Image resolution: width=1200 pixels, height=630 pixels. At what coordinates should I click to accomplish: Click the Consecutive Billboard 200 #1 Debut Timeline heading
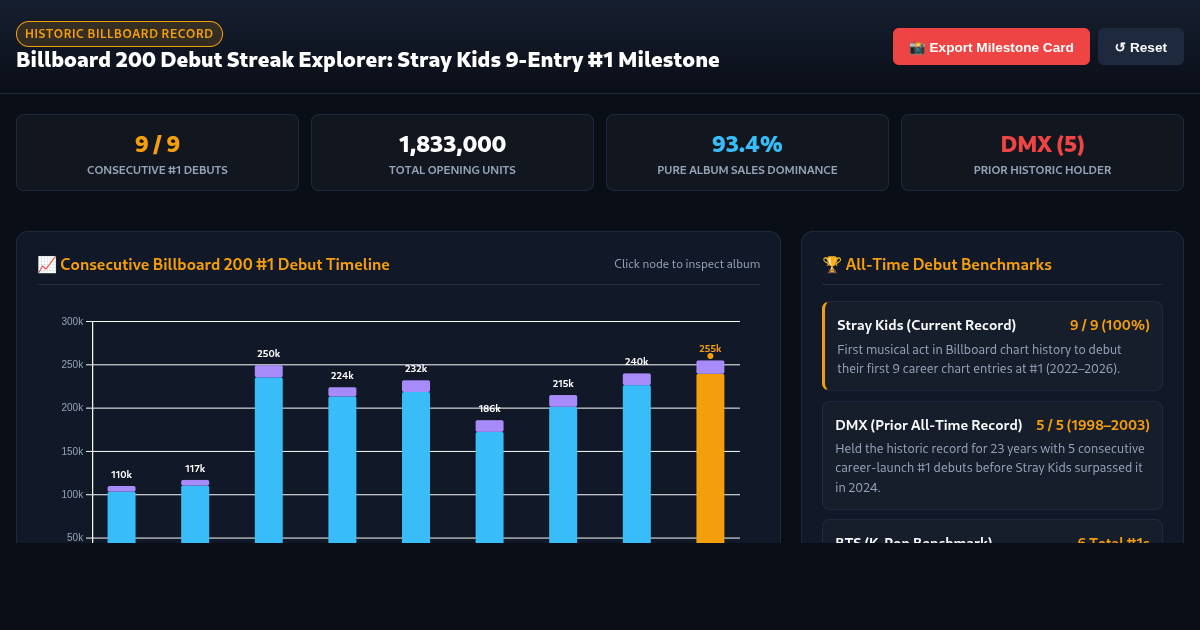[x=225, y=264]
